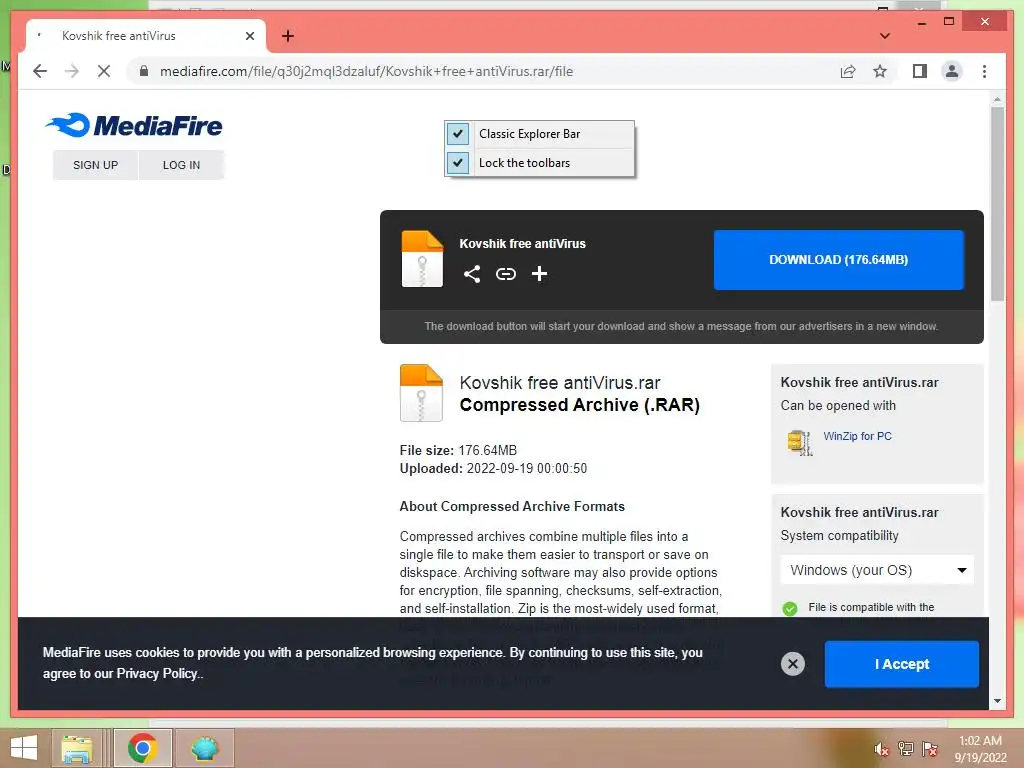1024x768 pixels.
Task: Dismiss cookie notice with round X
Action: pyautogui.click(x=793, y=664)
